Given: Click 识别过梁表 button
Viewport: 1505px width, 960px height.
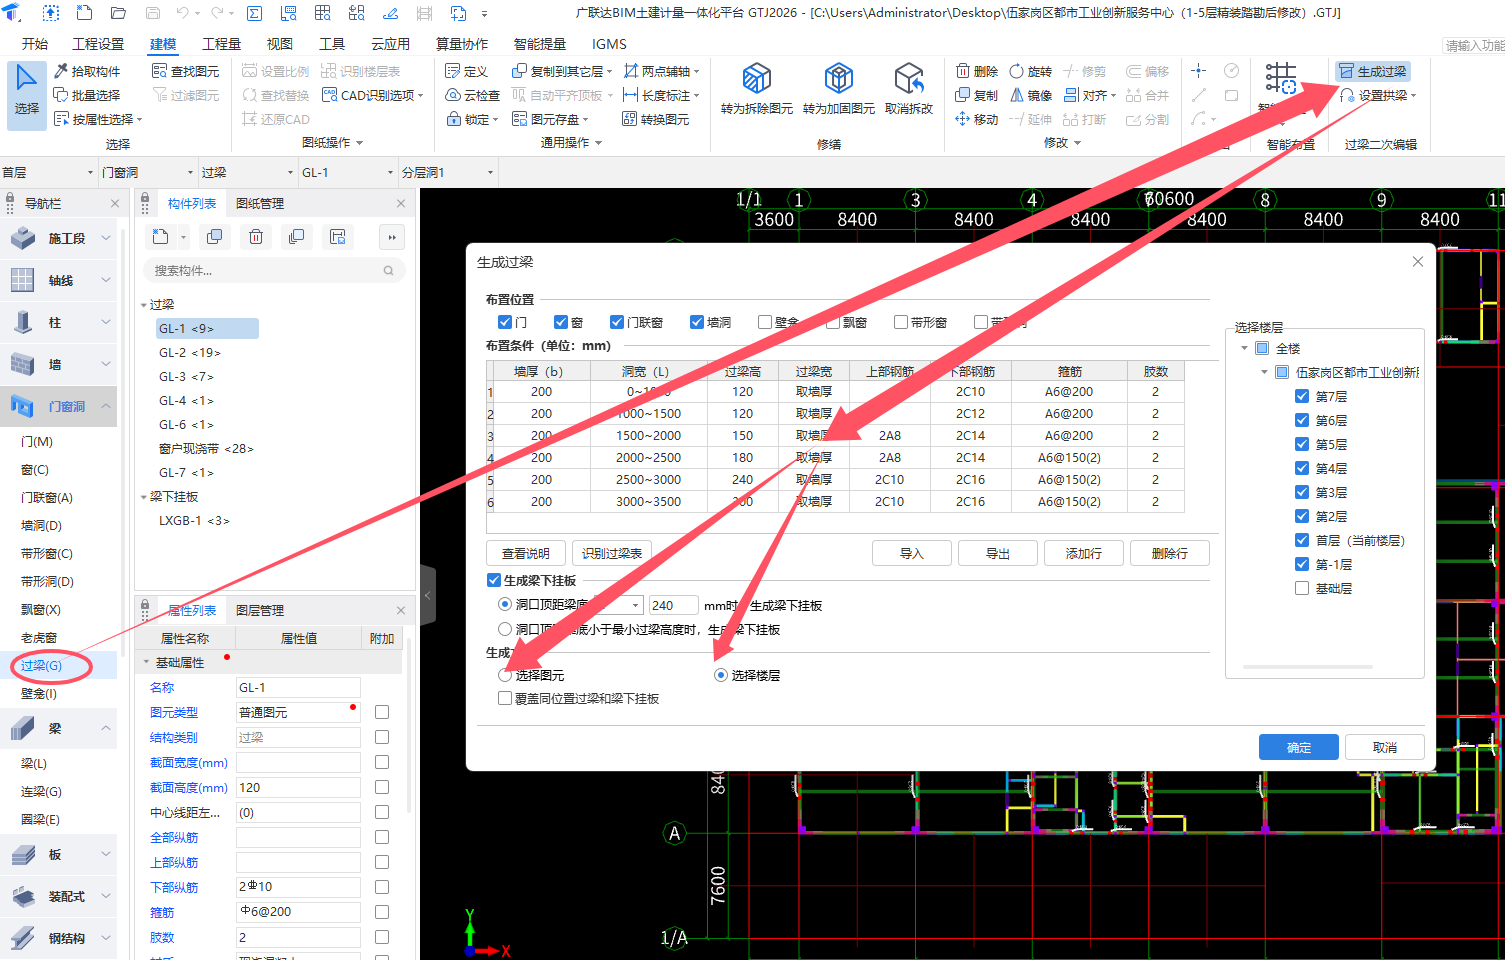Looking at the screenshot, I should [x=612, y=553].
